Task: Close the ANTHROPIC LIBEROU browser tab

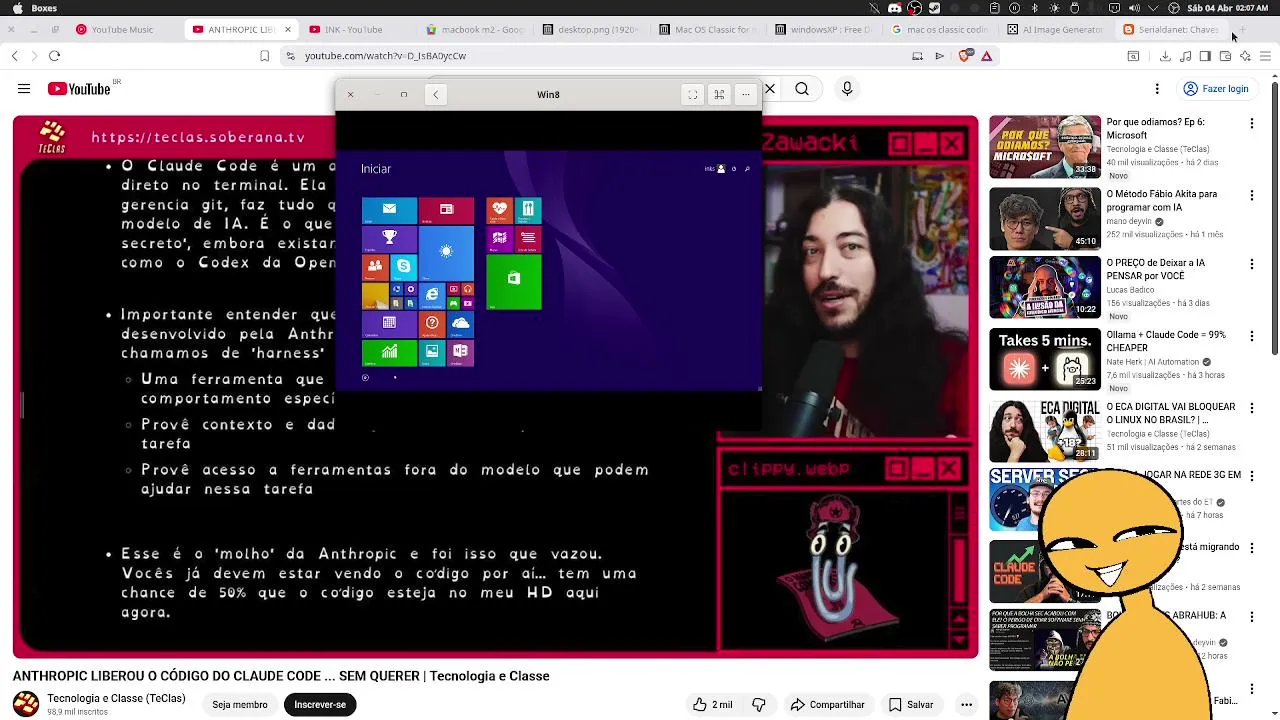Action: point(287,30)
